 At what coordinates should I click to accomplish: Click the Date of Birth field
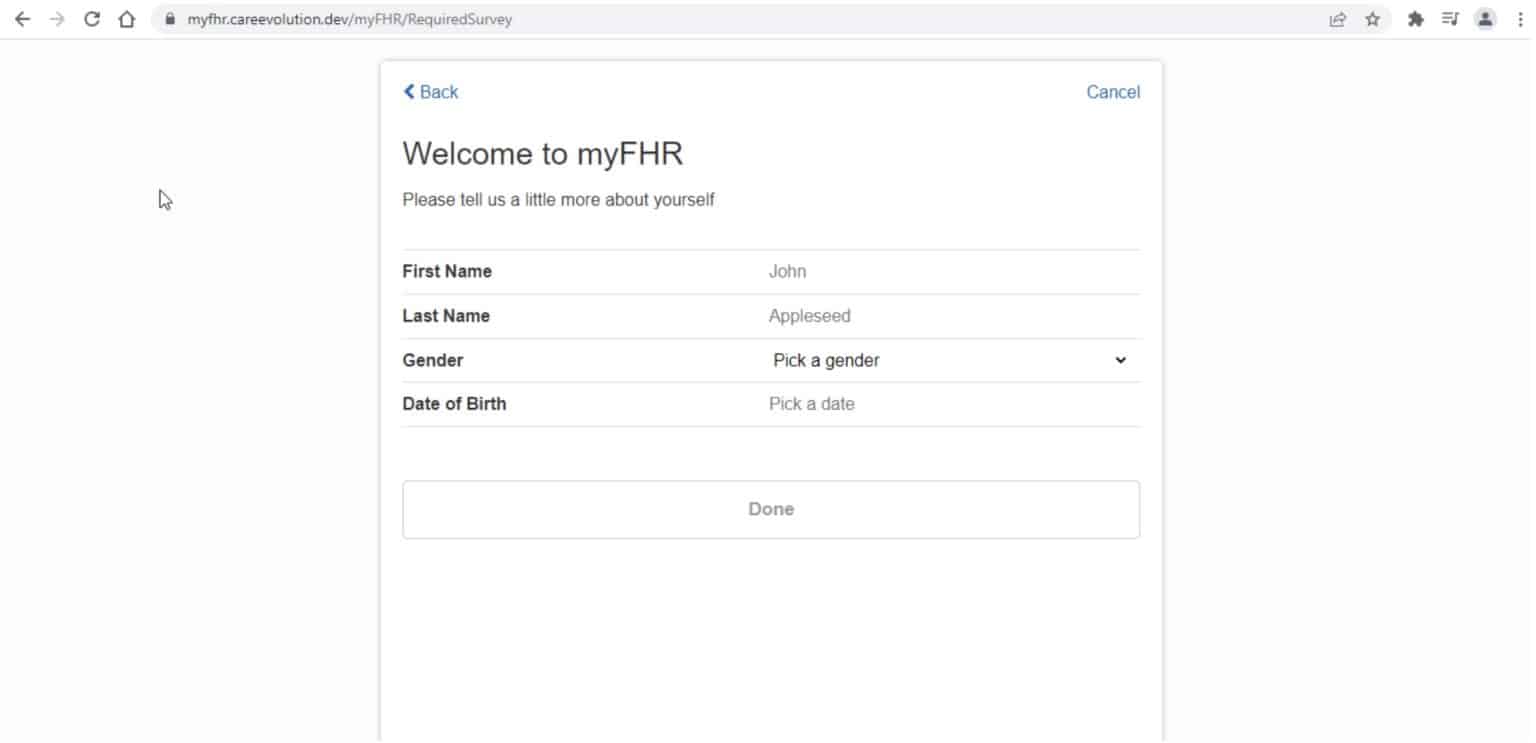(953, 404)
